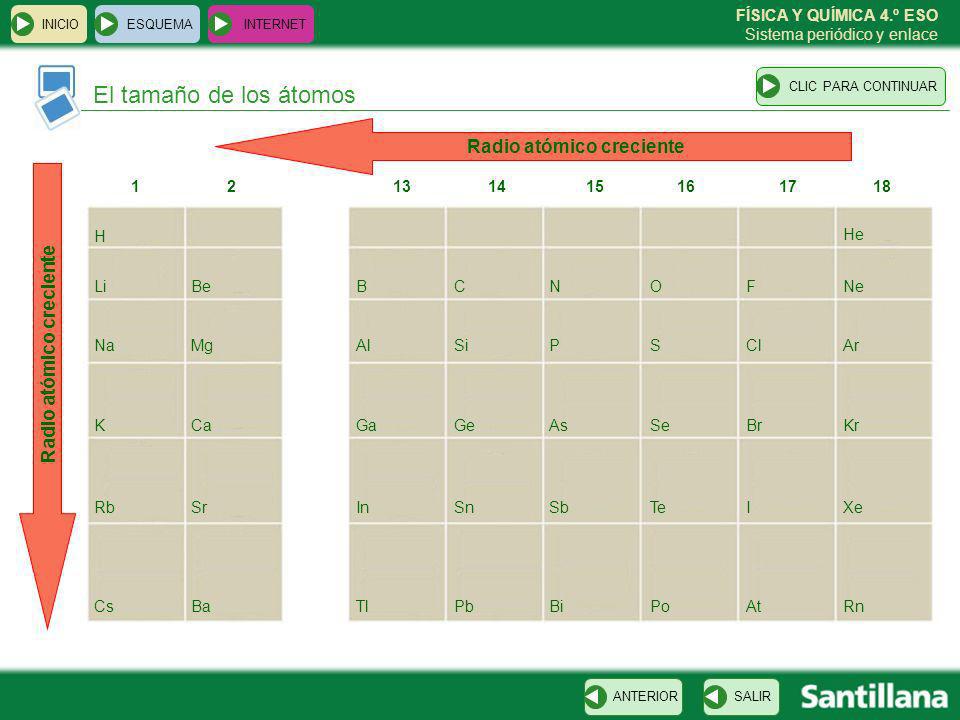Select the C (carbon) element cell
960x720 pixels.
[495, 274]
